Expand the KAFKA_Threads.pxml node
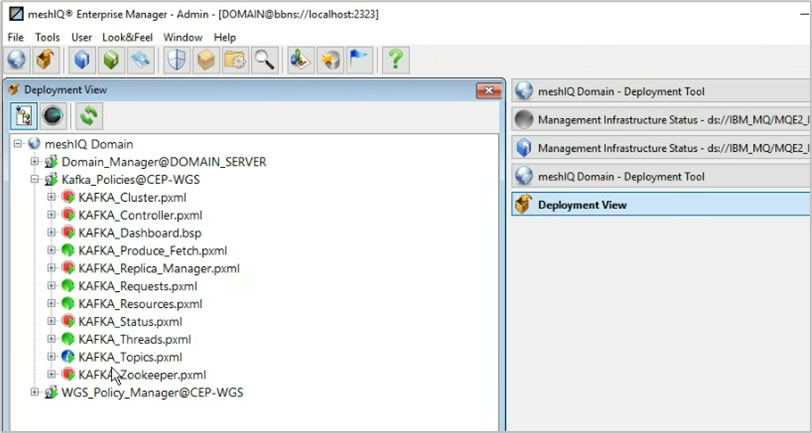This screenshot has width=812, height=433. click(x=51, y=339)
